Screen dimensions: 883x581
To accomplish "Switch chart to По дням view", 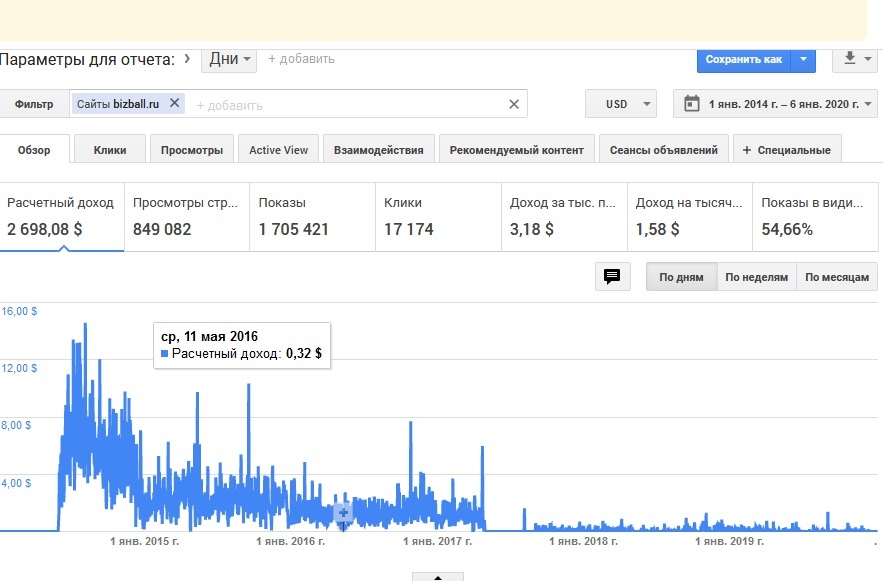I will point(681,277).
